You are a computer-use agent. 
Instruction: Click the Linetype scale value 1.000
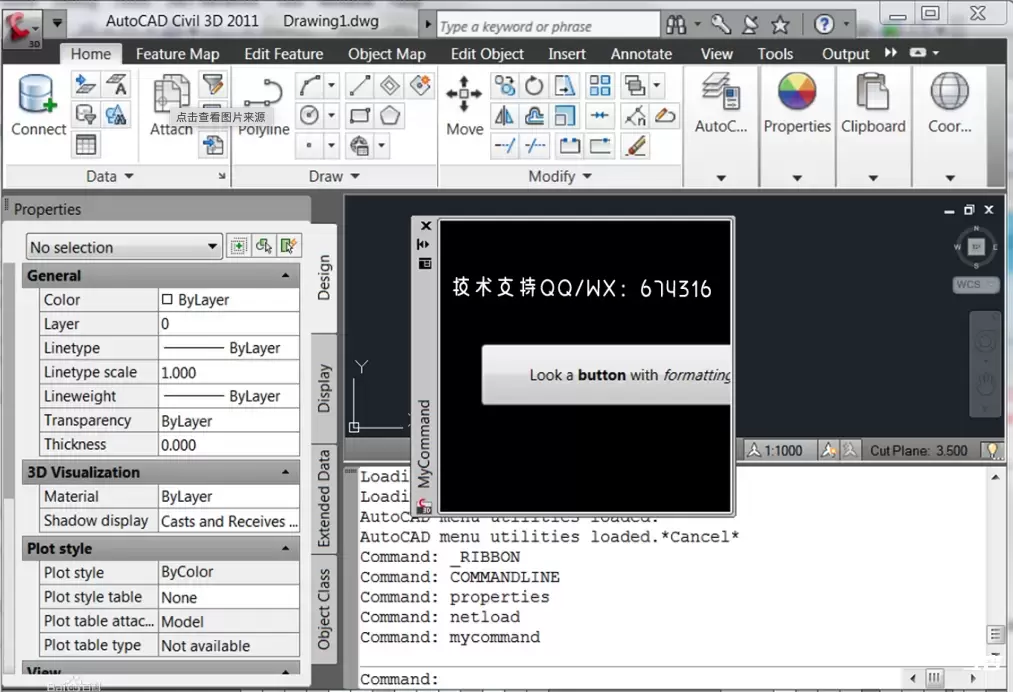(x=229, y=372)
